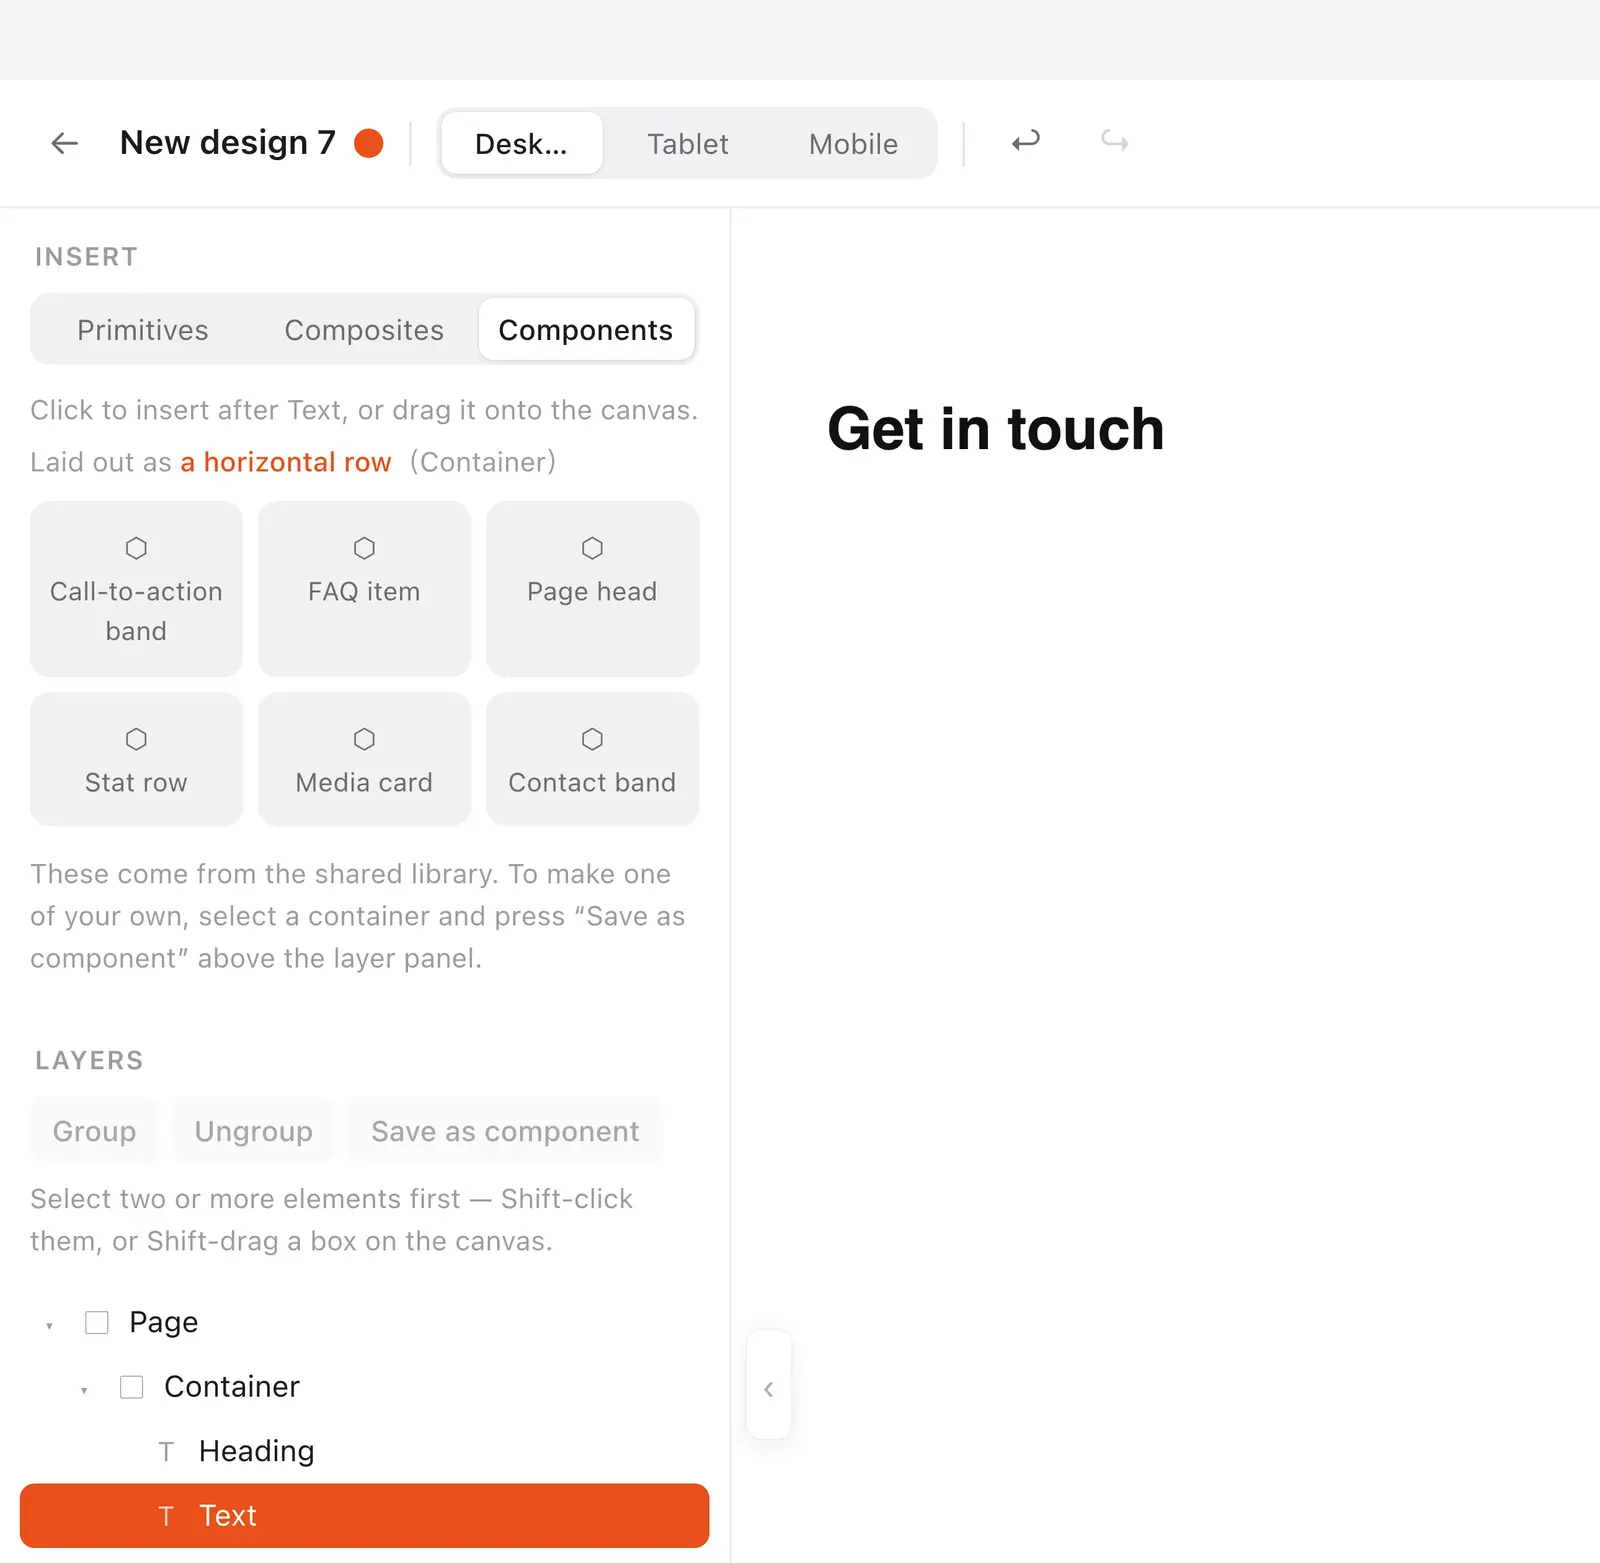Insert a Call-to-action band component
This screenshot has width=1600, height=1563.
click(136, 589)
